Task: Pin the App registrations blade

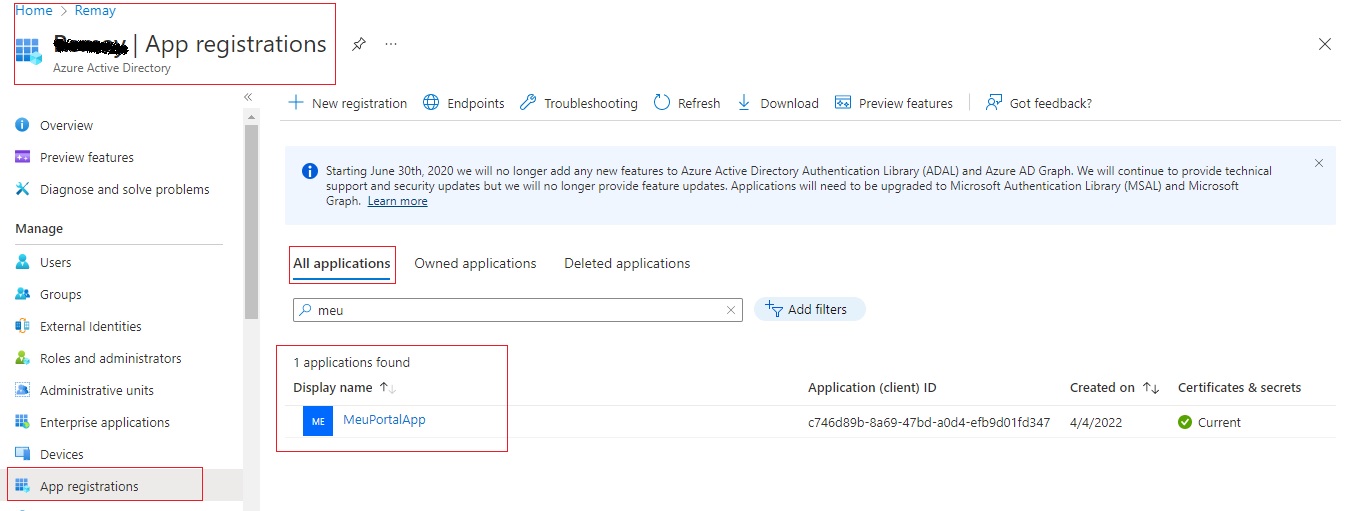Action: (359, 44)
